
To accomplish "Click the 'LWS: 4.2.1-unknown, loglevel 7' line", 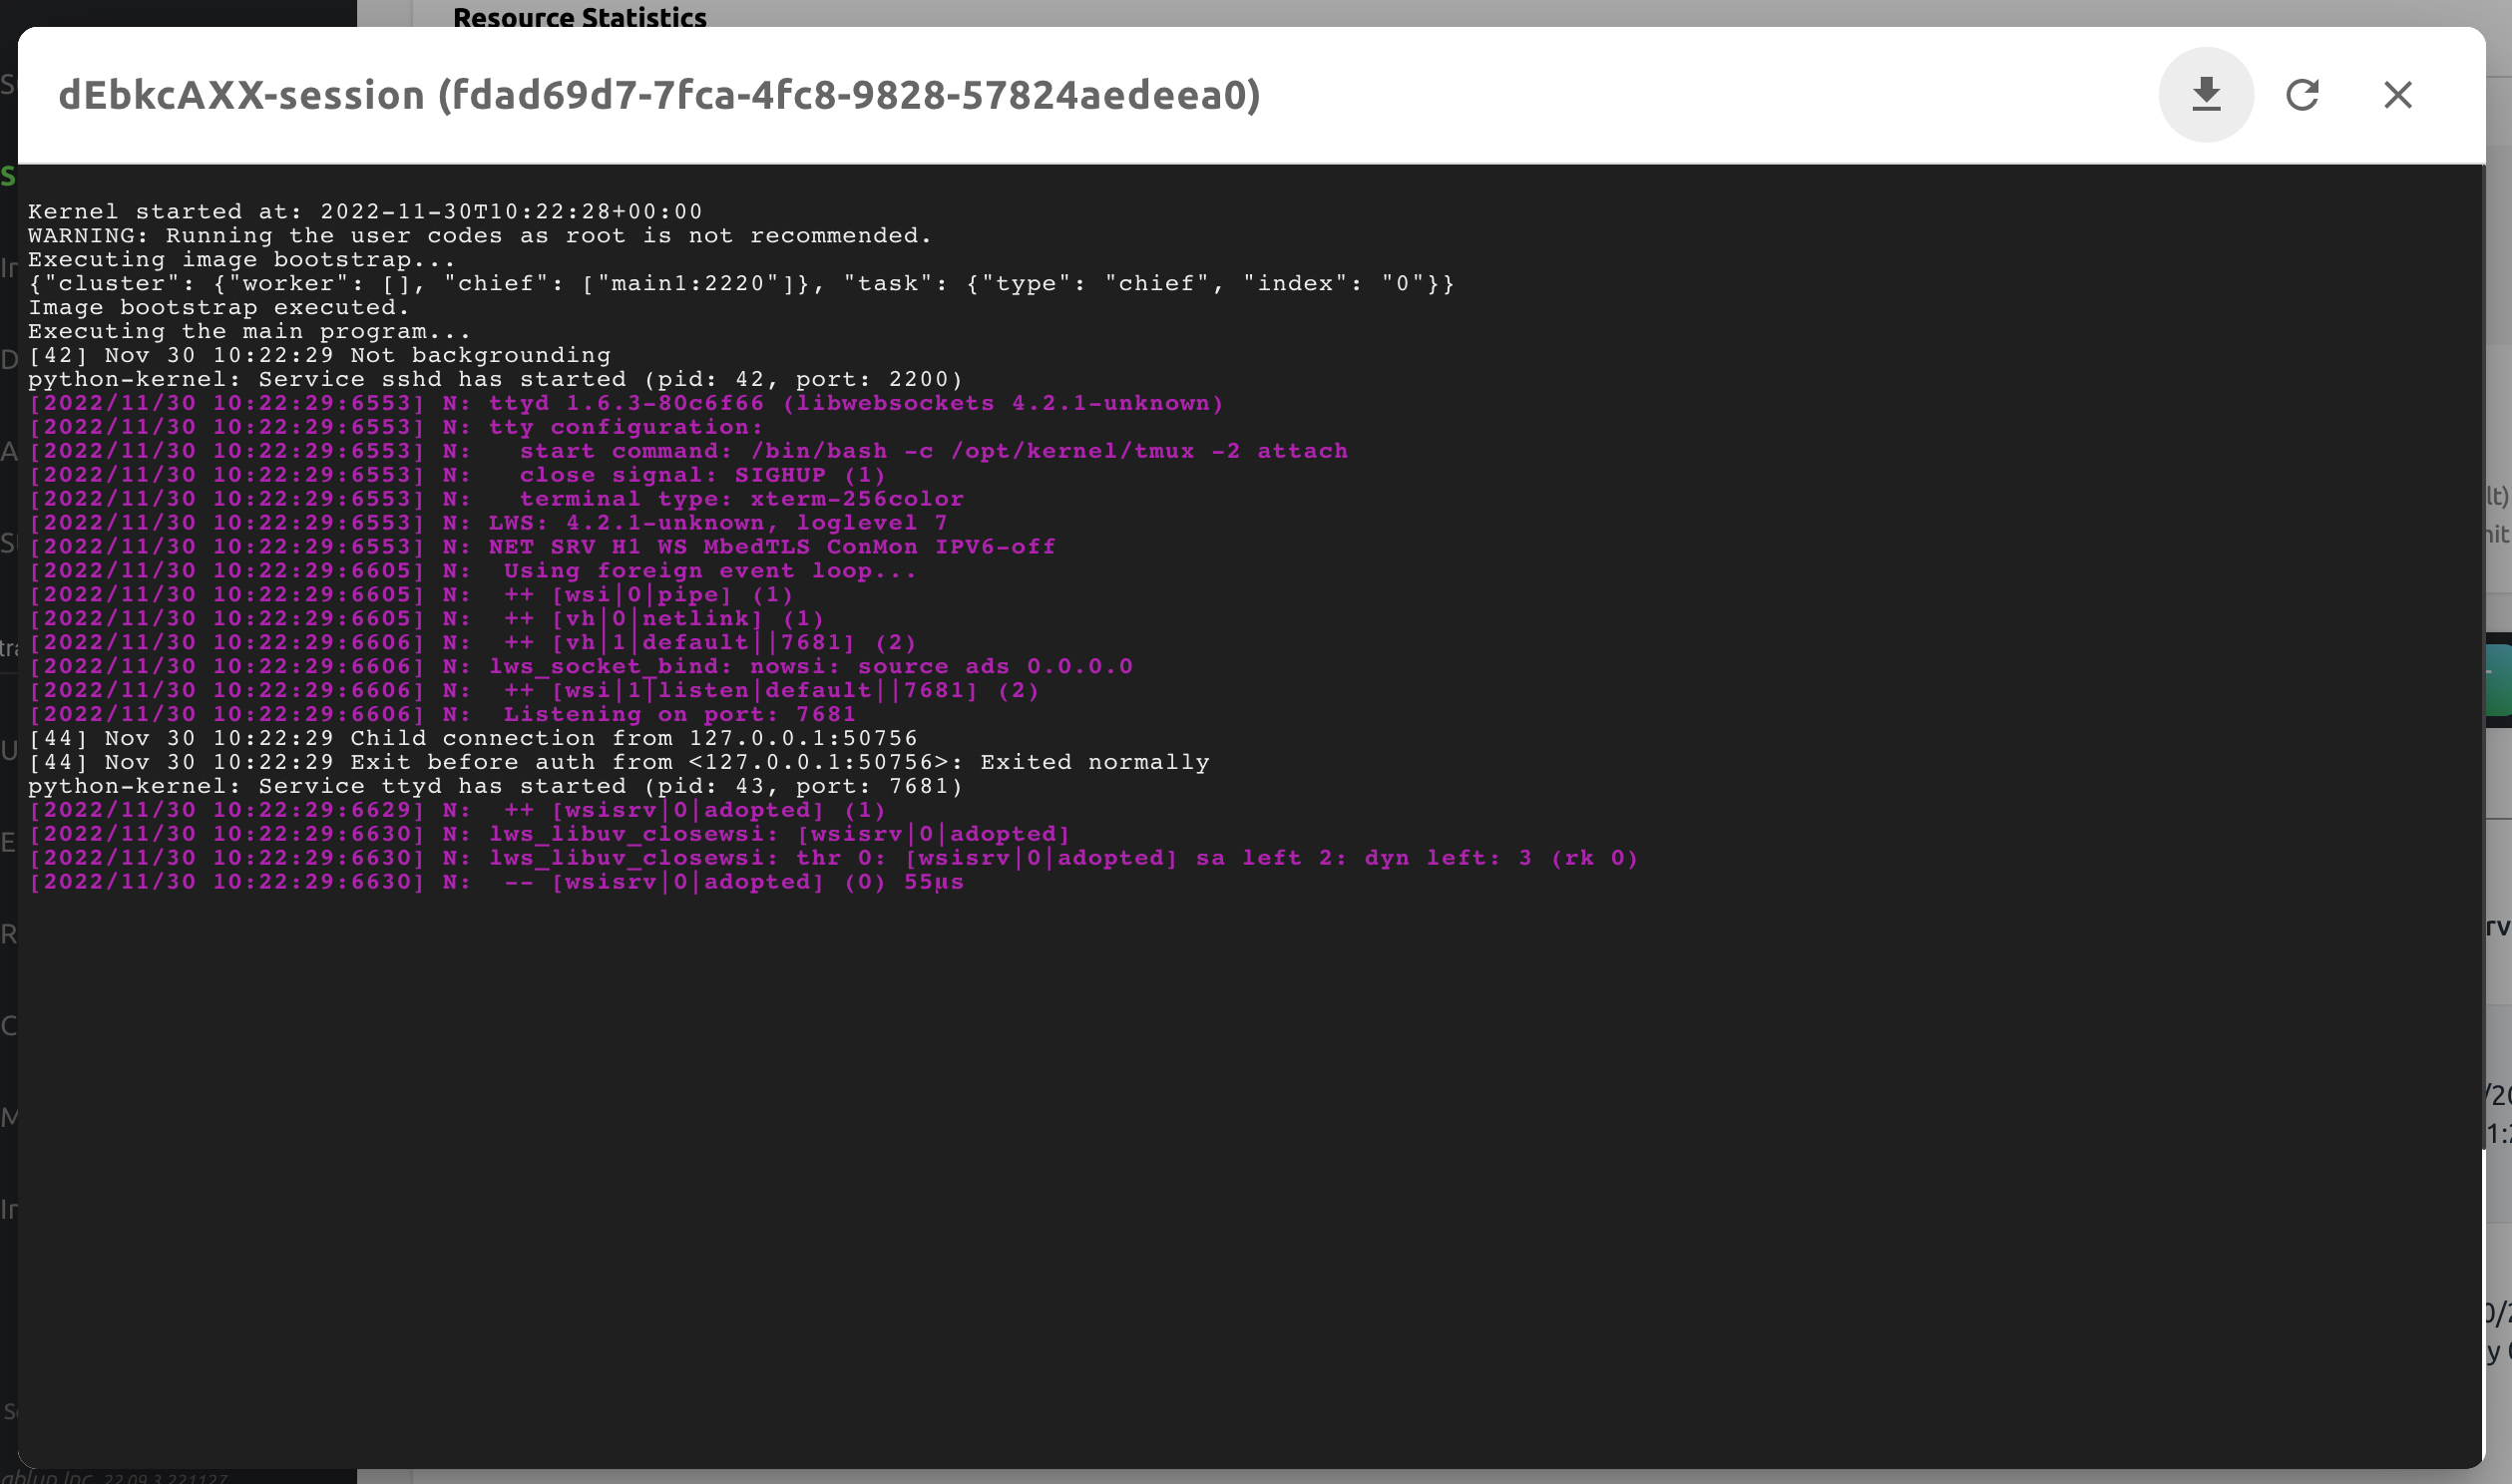I will click(x=488, y=524).
